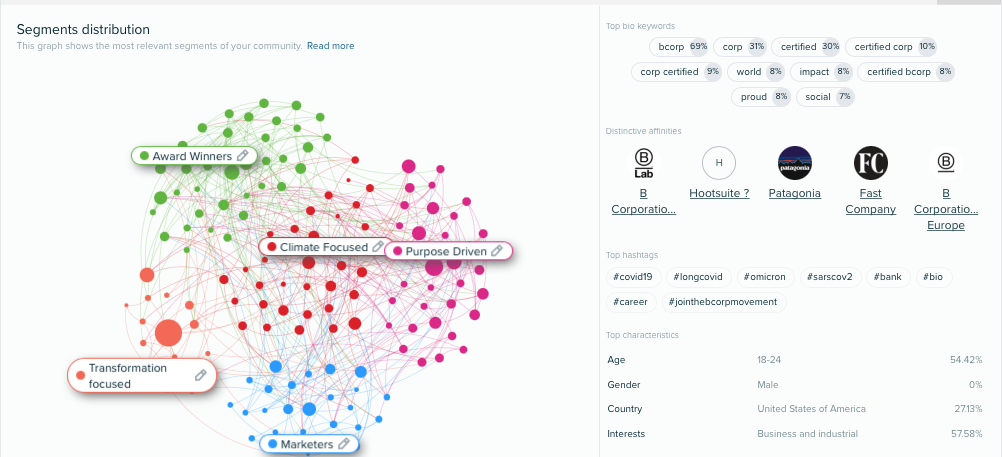The height and width of the screenshot is (457, 1002).
Task: Edit the Purpose Driven segment name
Action: pos(497,251)
